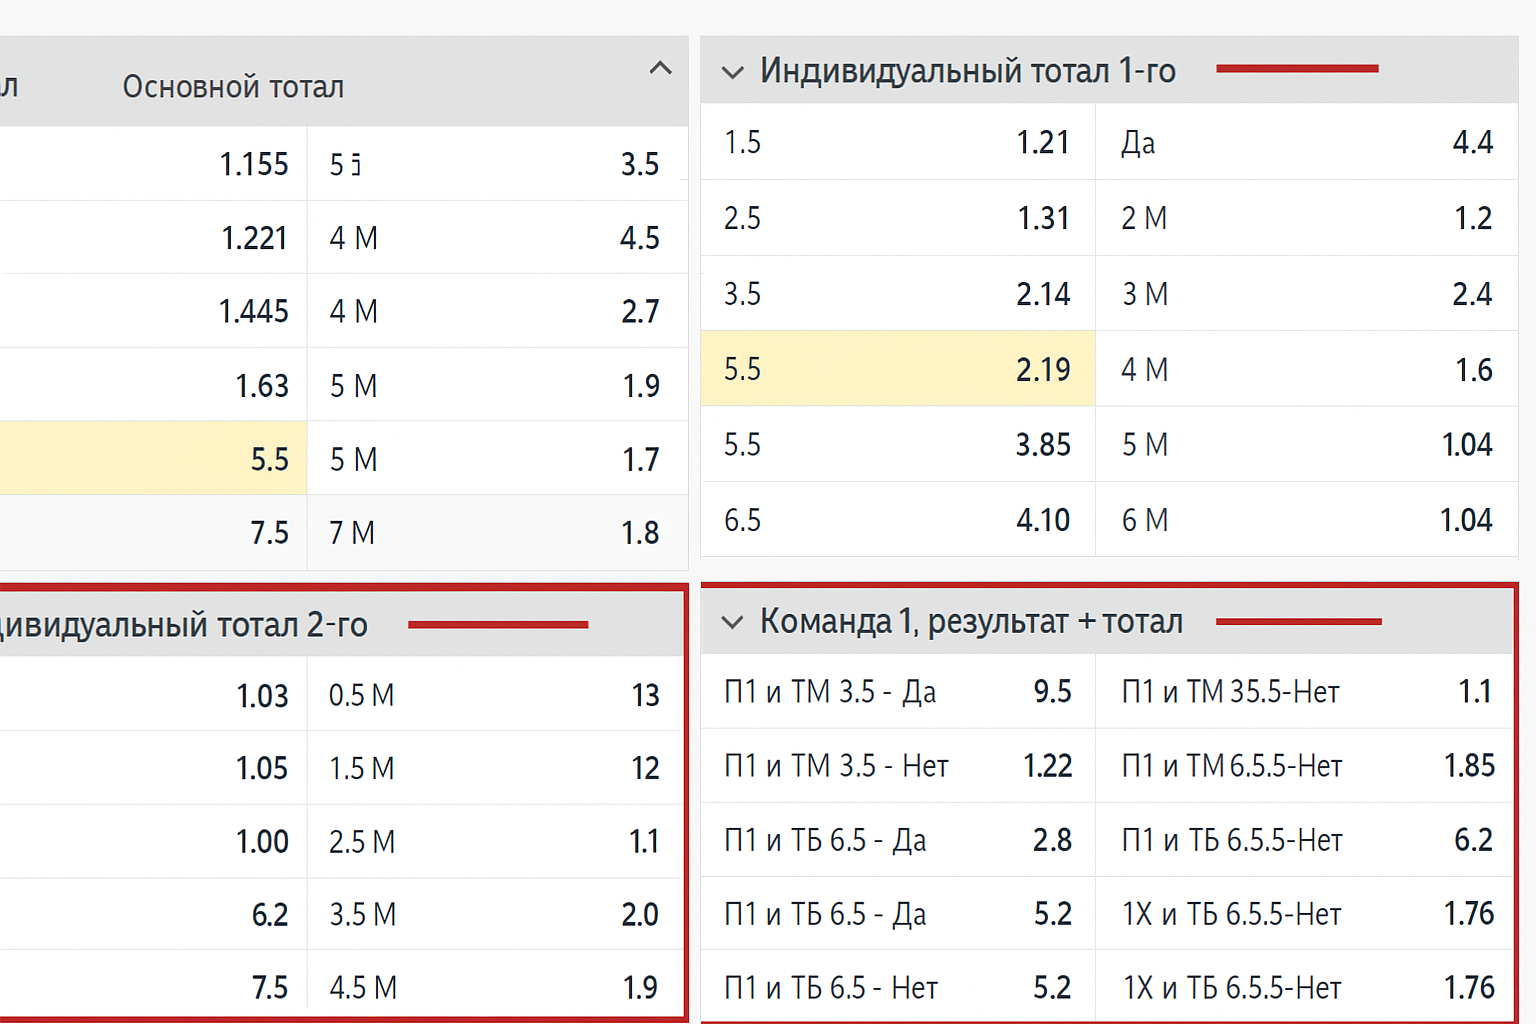The height and width of the screenshot is (1024, 1536).
Task: Select the 6.5 total at odds 4.10
Action: click(897, 520)
